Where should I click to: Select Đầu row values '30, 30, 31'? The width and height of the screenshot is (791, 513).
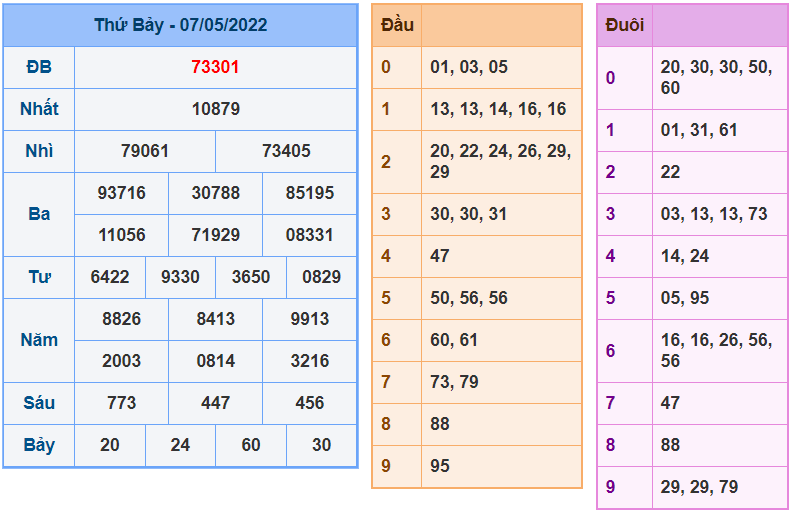468,213
